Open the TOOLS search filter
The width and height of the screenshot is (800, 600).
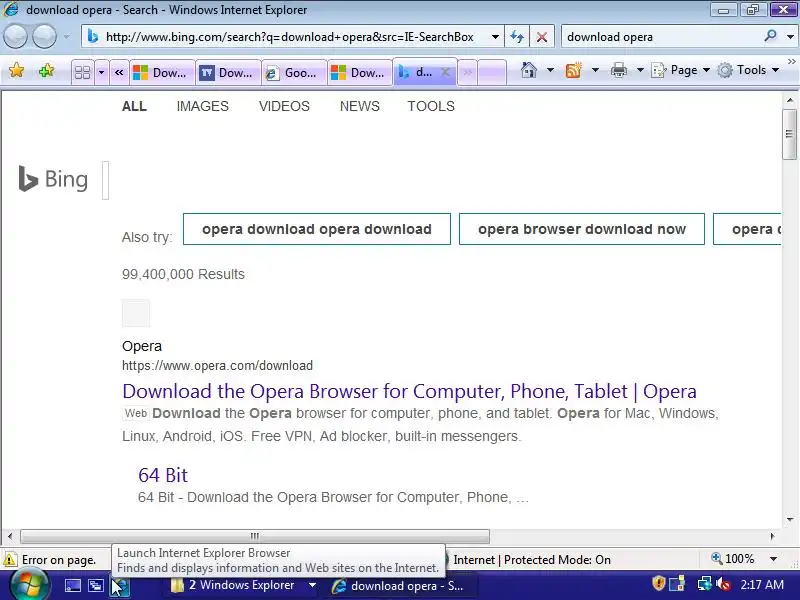point(431,106)
